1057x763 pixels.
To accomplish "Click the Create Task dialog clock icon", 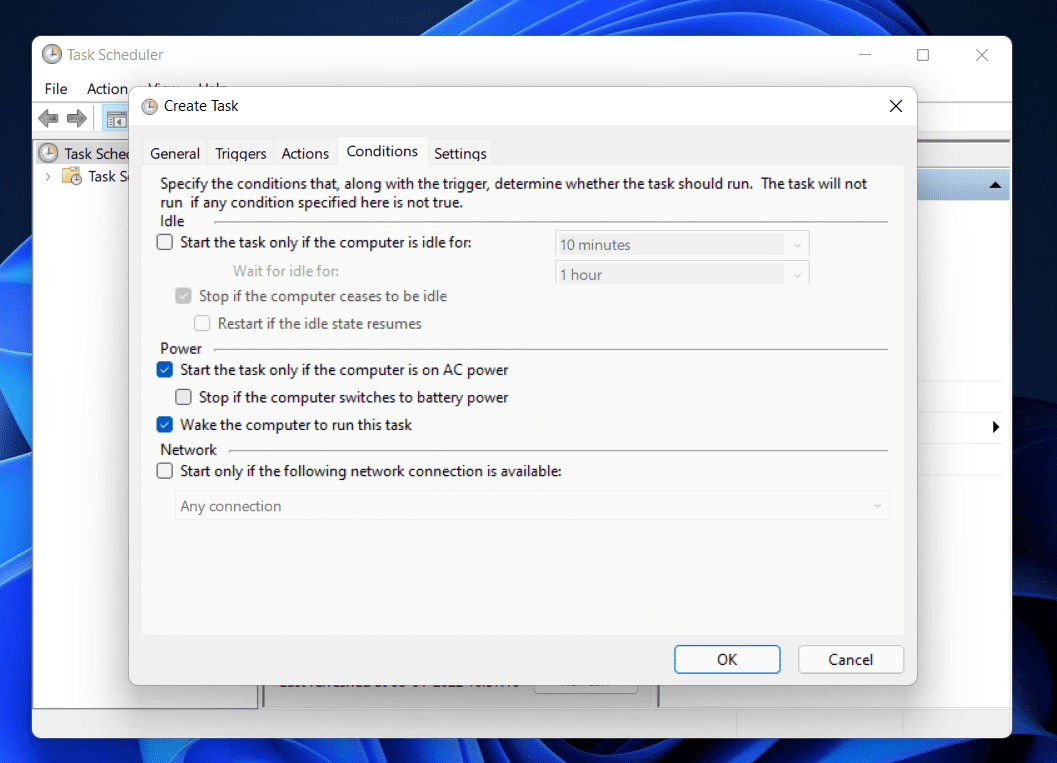I will tap(150, 106).
